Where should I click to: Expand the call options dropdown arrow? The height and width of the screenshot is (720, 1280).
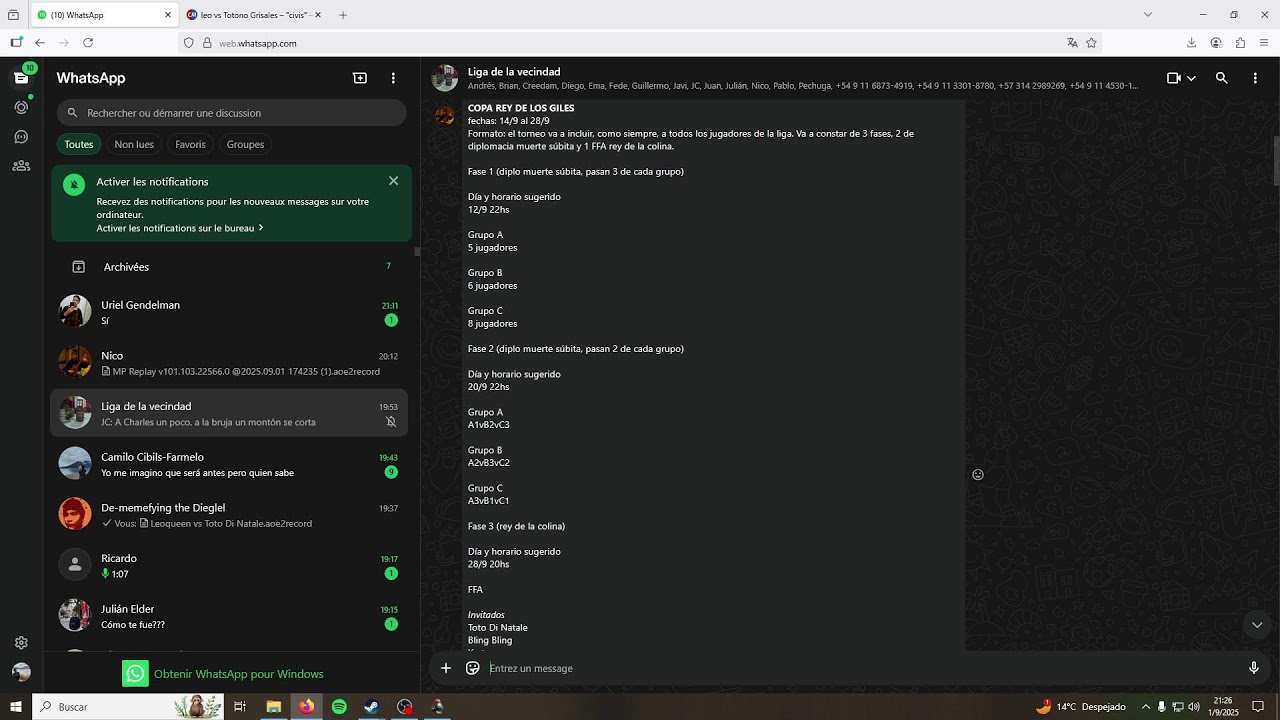[x=1191, y=78]
